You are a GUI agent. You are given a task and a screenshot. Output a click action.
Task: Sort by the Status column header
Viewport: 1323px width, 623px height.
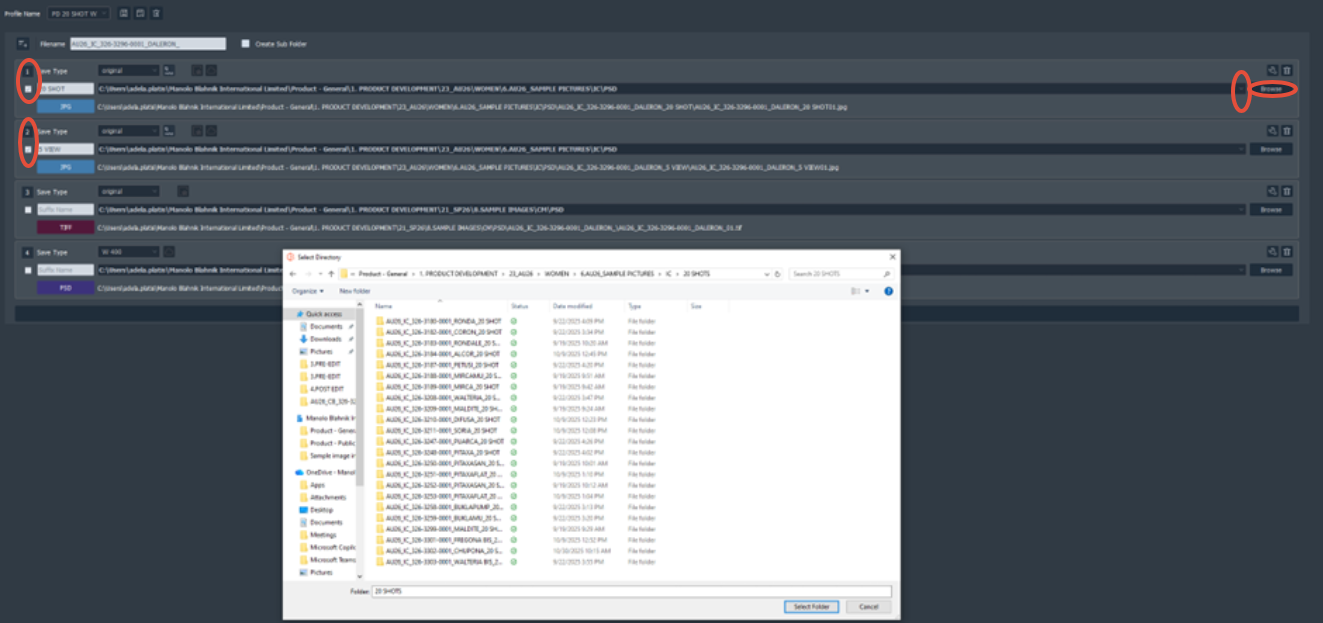(519, 306)
